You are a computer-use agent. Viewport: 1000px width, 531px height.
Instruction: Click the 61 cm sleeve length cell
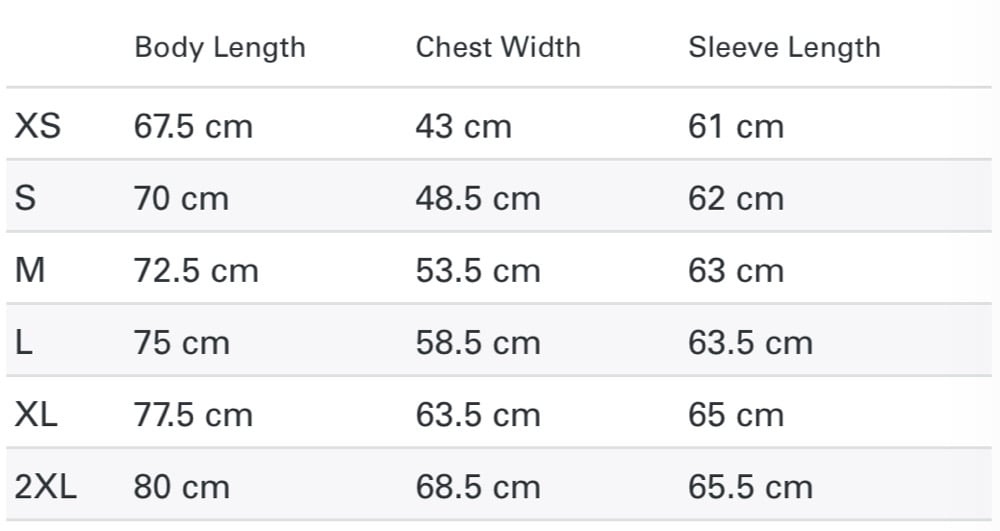(736, 126)
